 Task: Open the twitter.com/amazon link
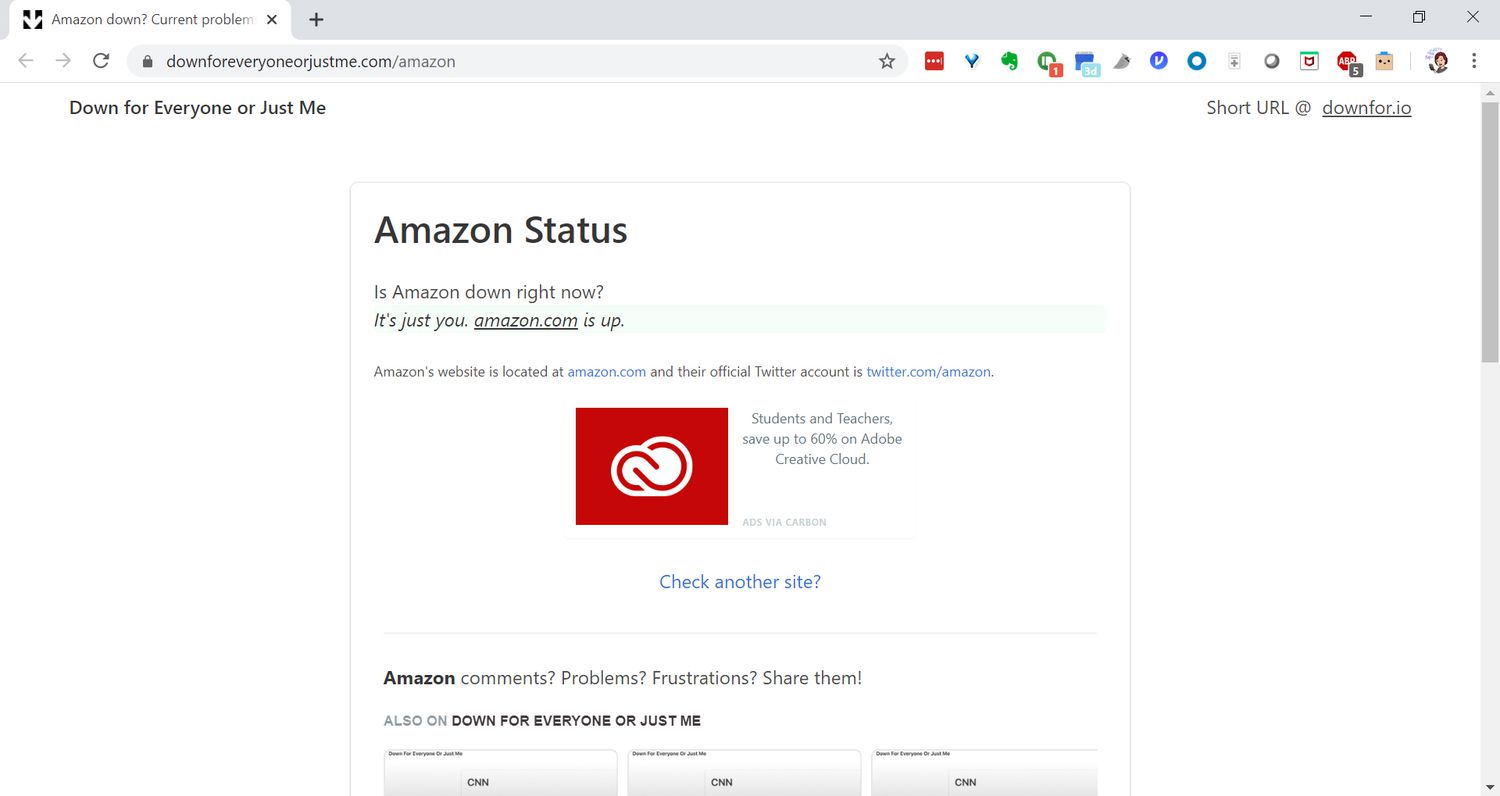pyautogui.click(x=928, y=372)
